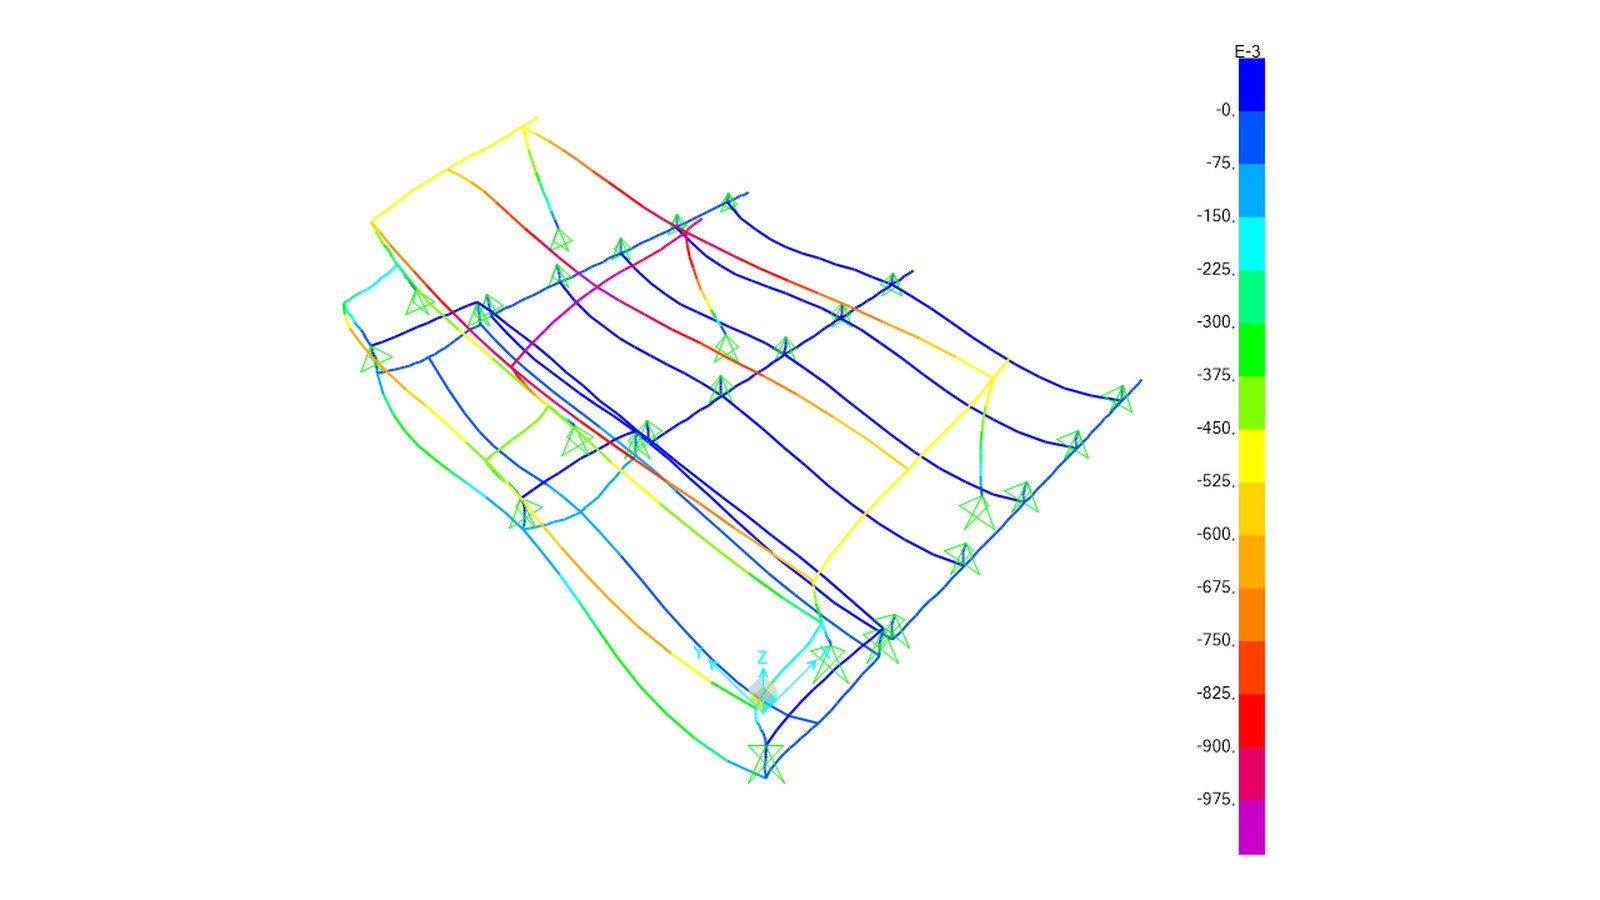Click the Z axis label on the triad
Image resolution: width=1600 pixels, height=900 pixels.
pyautogui.click(x=762, y=657)
